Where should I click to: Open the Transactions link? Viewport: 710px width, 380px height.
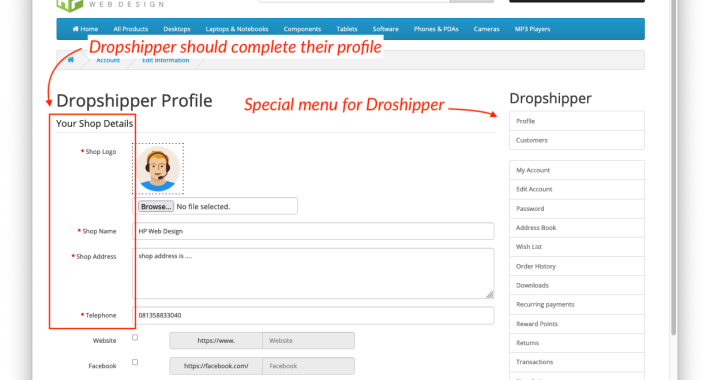[577, 362]
